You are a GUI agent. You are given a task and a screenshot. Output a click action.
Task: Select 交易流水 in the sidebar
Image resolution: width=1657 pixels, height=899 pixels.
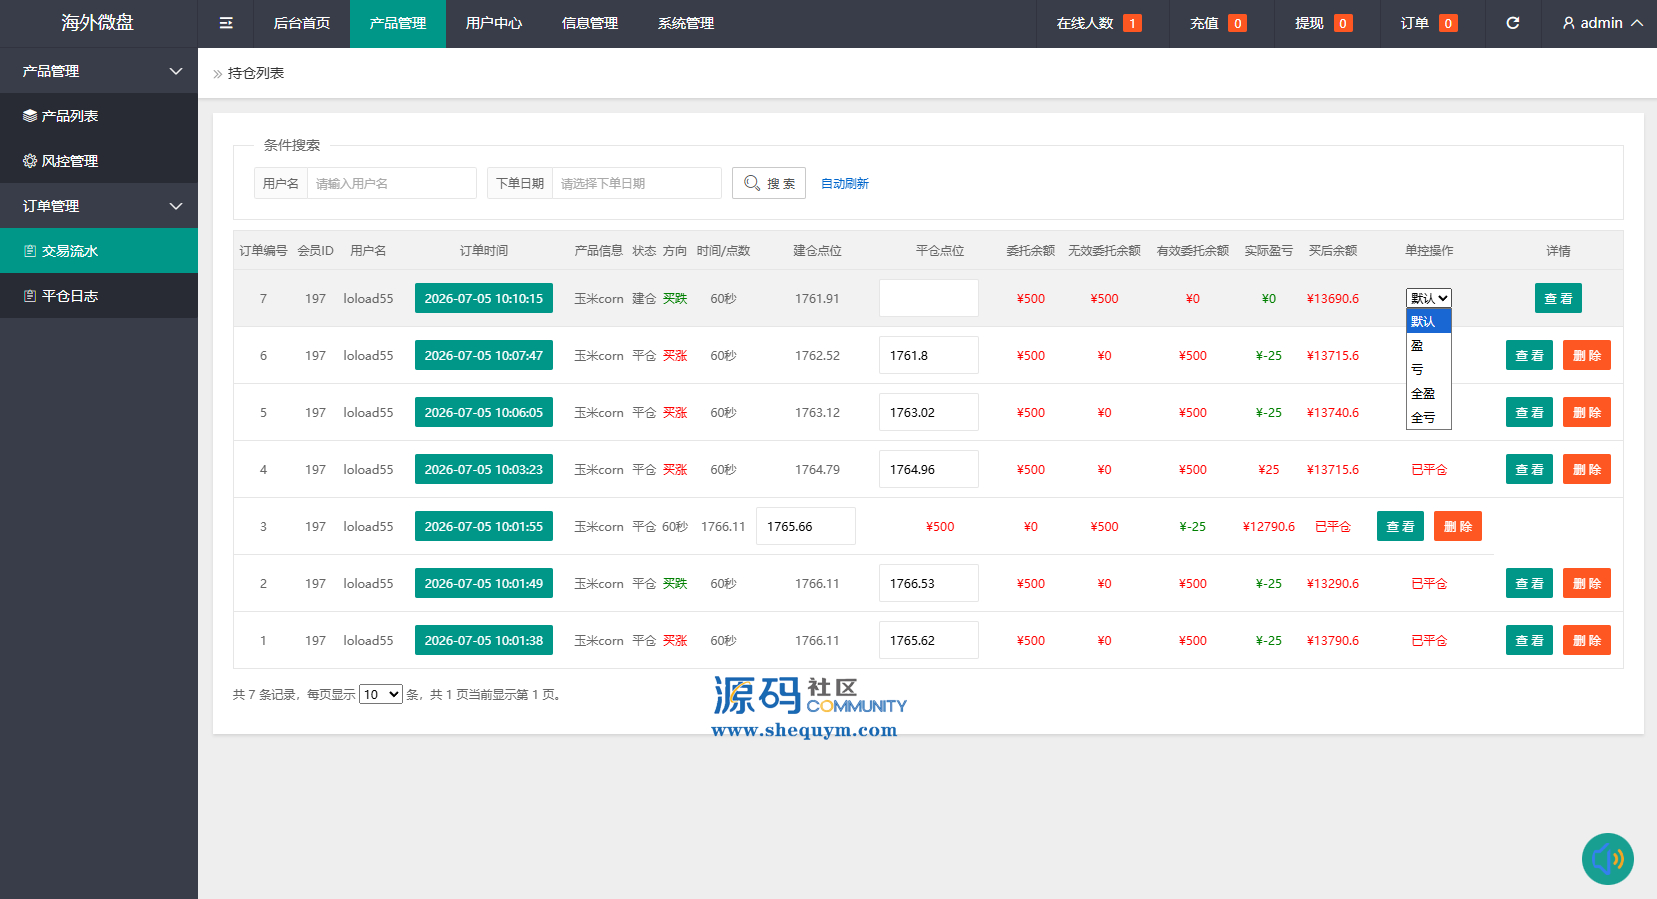[x=99, y=251]
